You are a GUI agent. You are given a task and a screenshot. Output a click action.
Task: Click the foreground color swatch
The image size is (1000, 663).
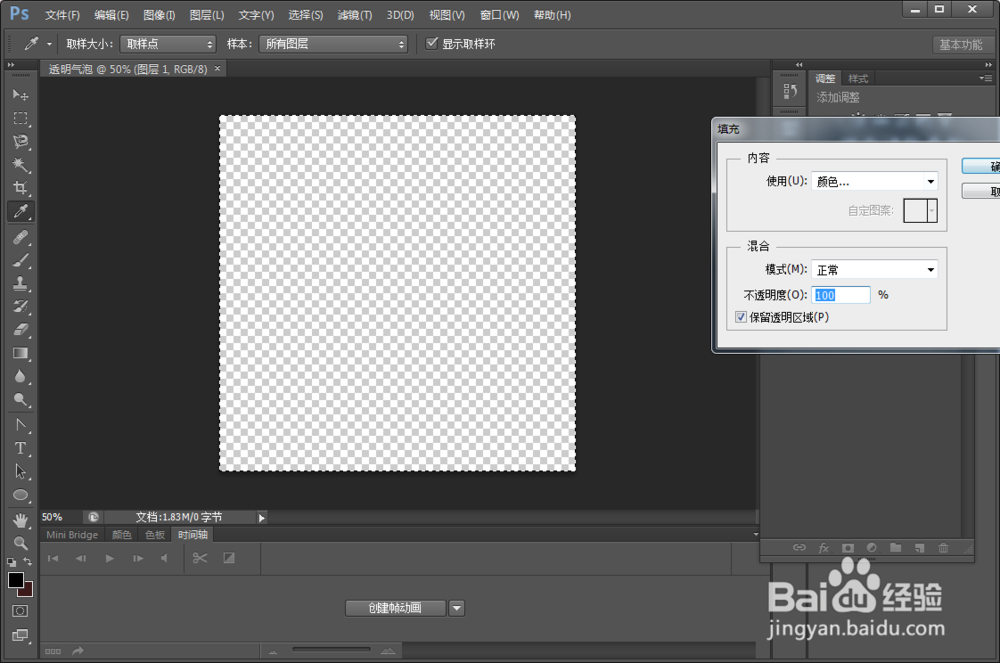tap(16, 580)
